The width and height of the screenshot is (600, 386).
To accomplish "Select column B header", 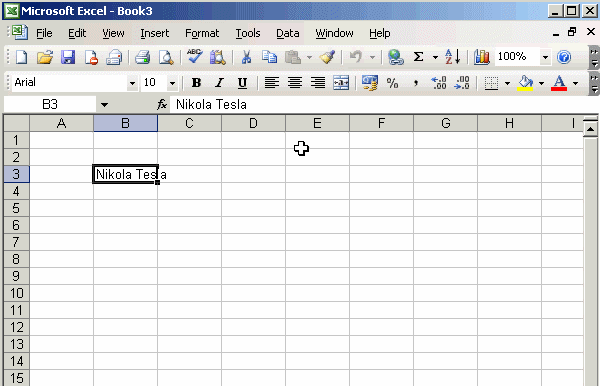I will click(126, 123).
